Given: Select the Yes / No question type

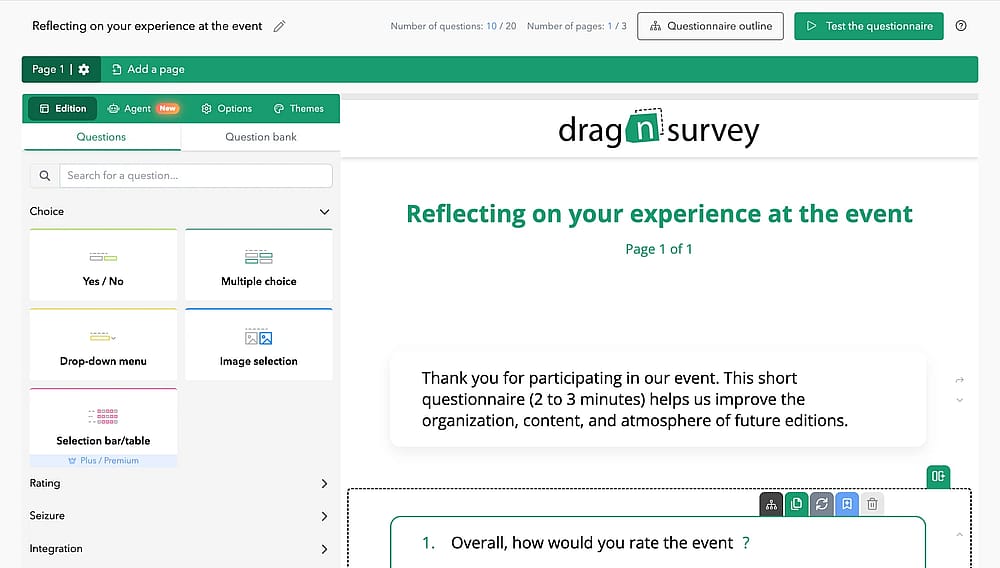Looking at the screenshot, I should click(103, 265).
